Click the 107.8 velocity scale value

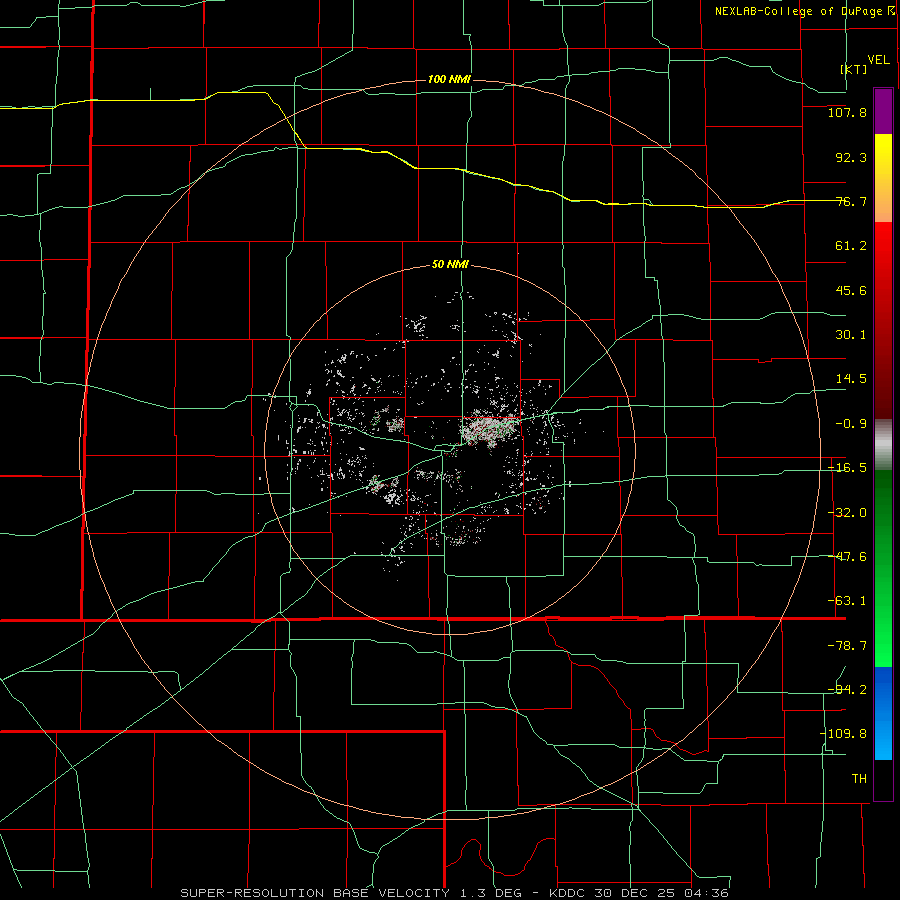[x=847, y=112]
